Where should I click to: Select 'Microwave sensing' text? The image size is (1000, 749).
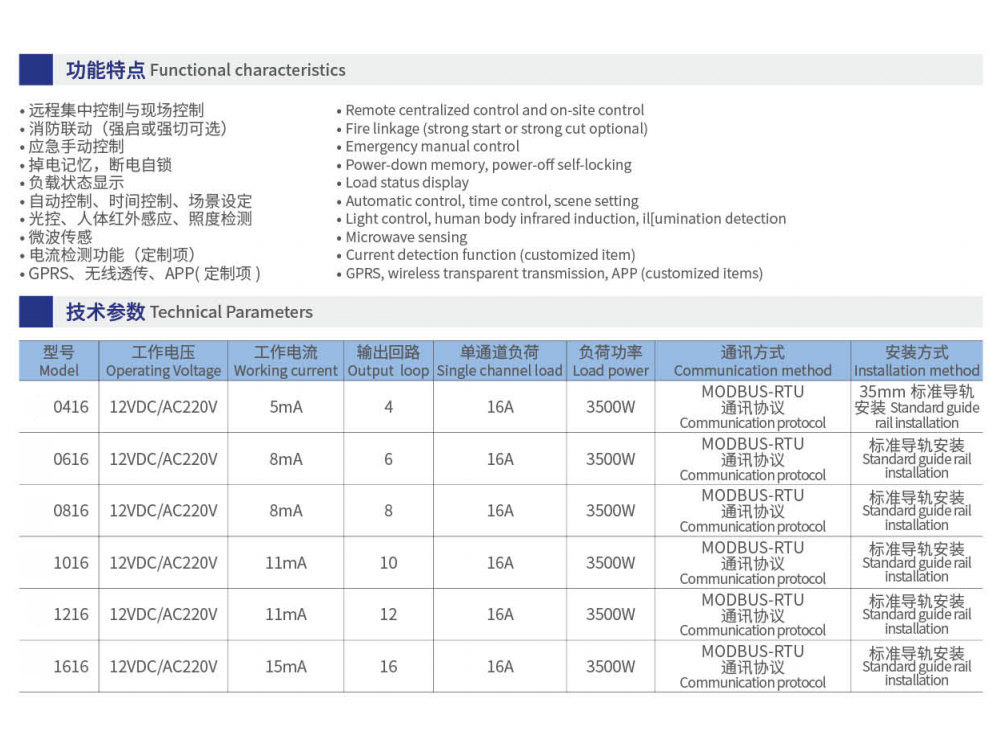click(406, 237)
